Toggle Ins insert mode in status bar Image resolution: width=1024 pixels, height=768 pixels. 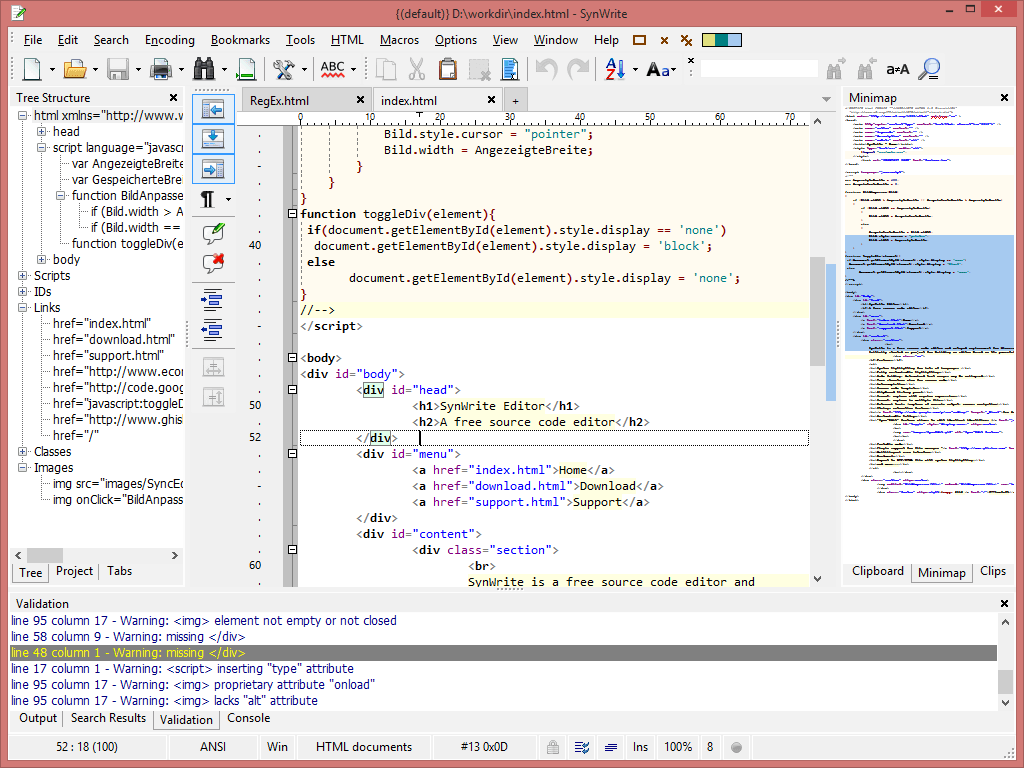click(640, 747)
